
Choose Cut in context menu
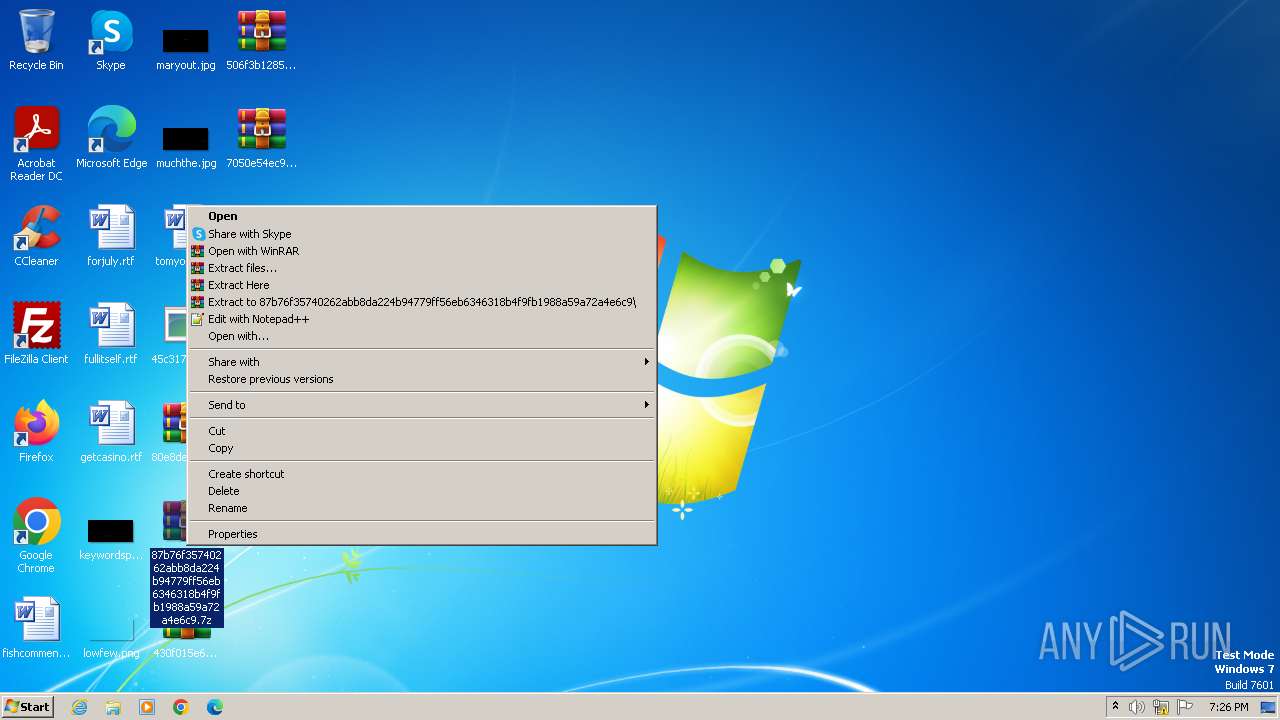point(422,431)
